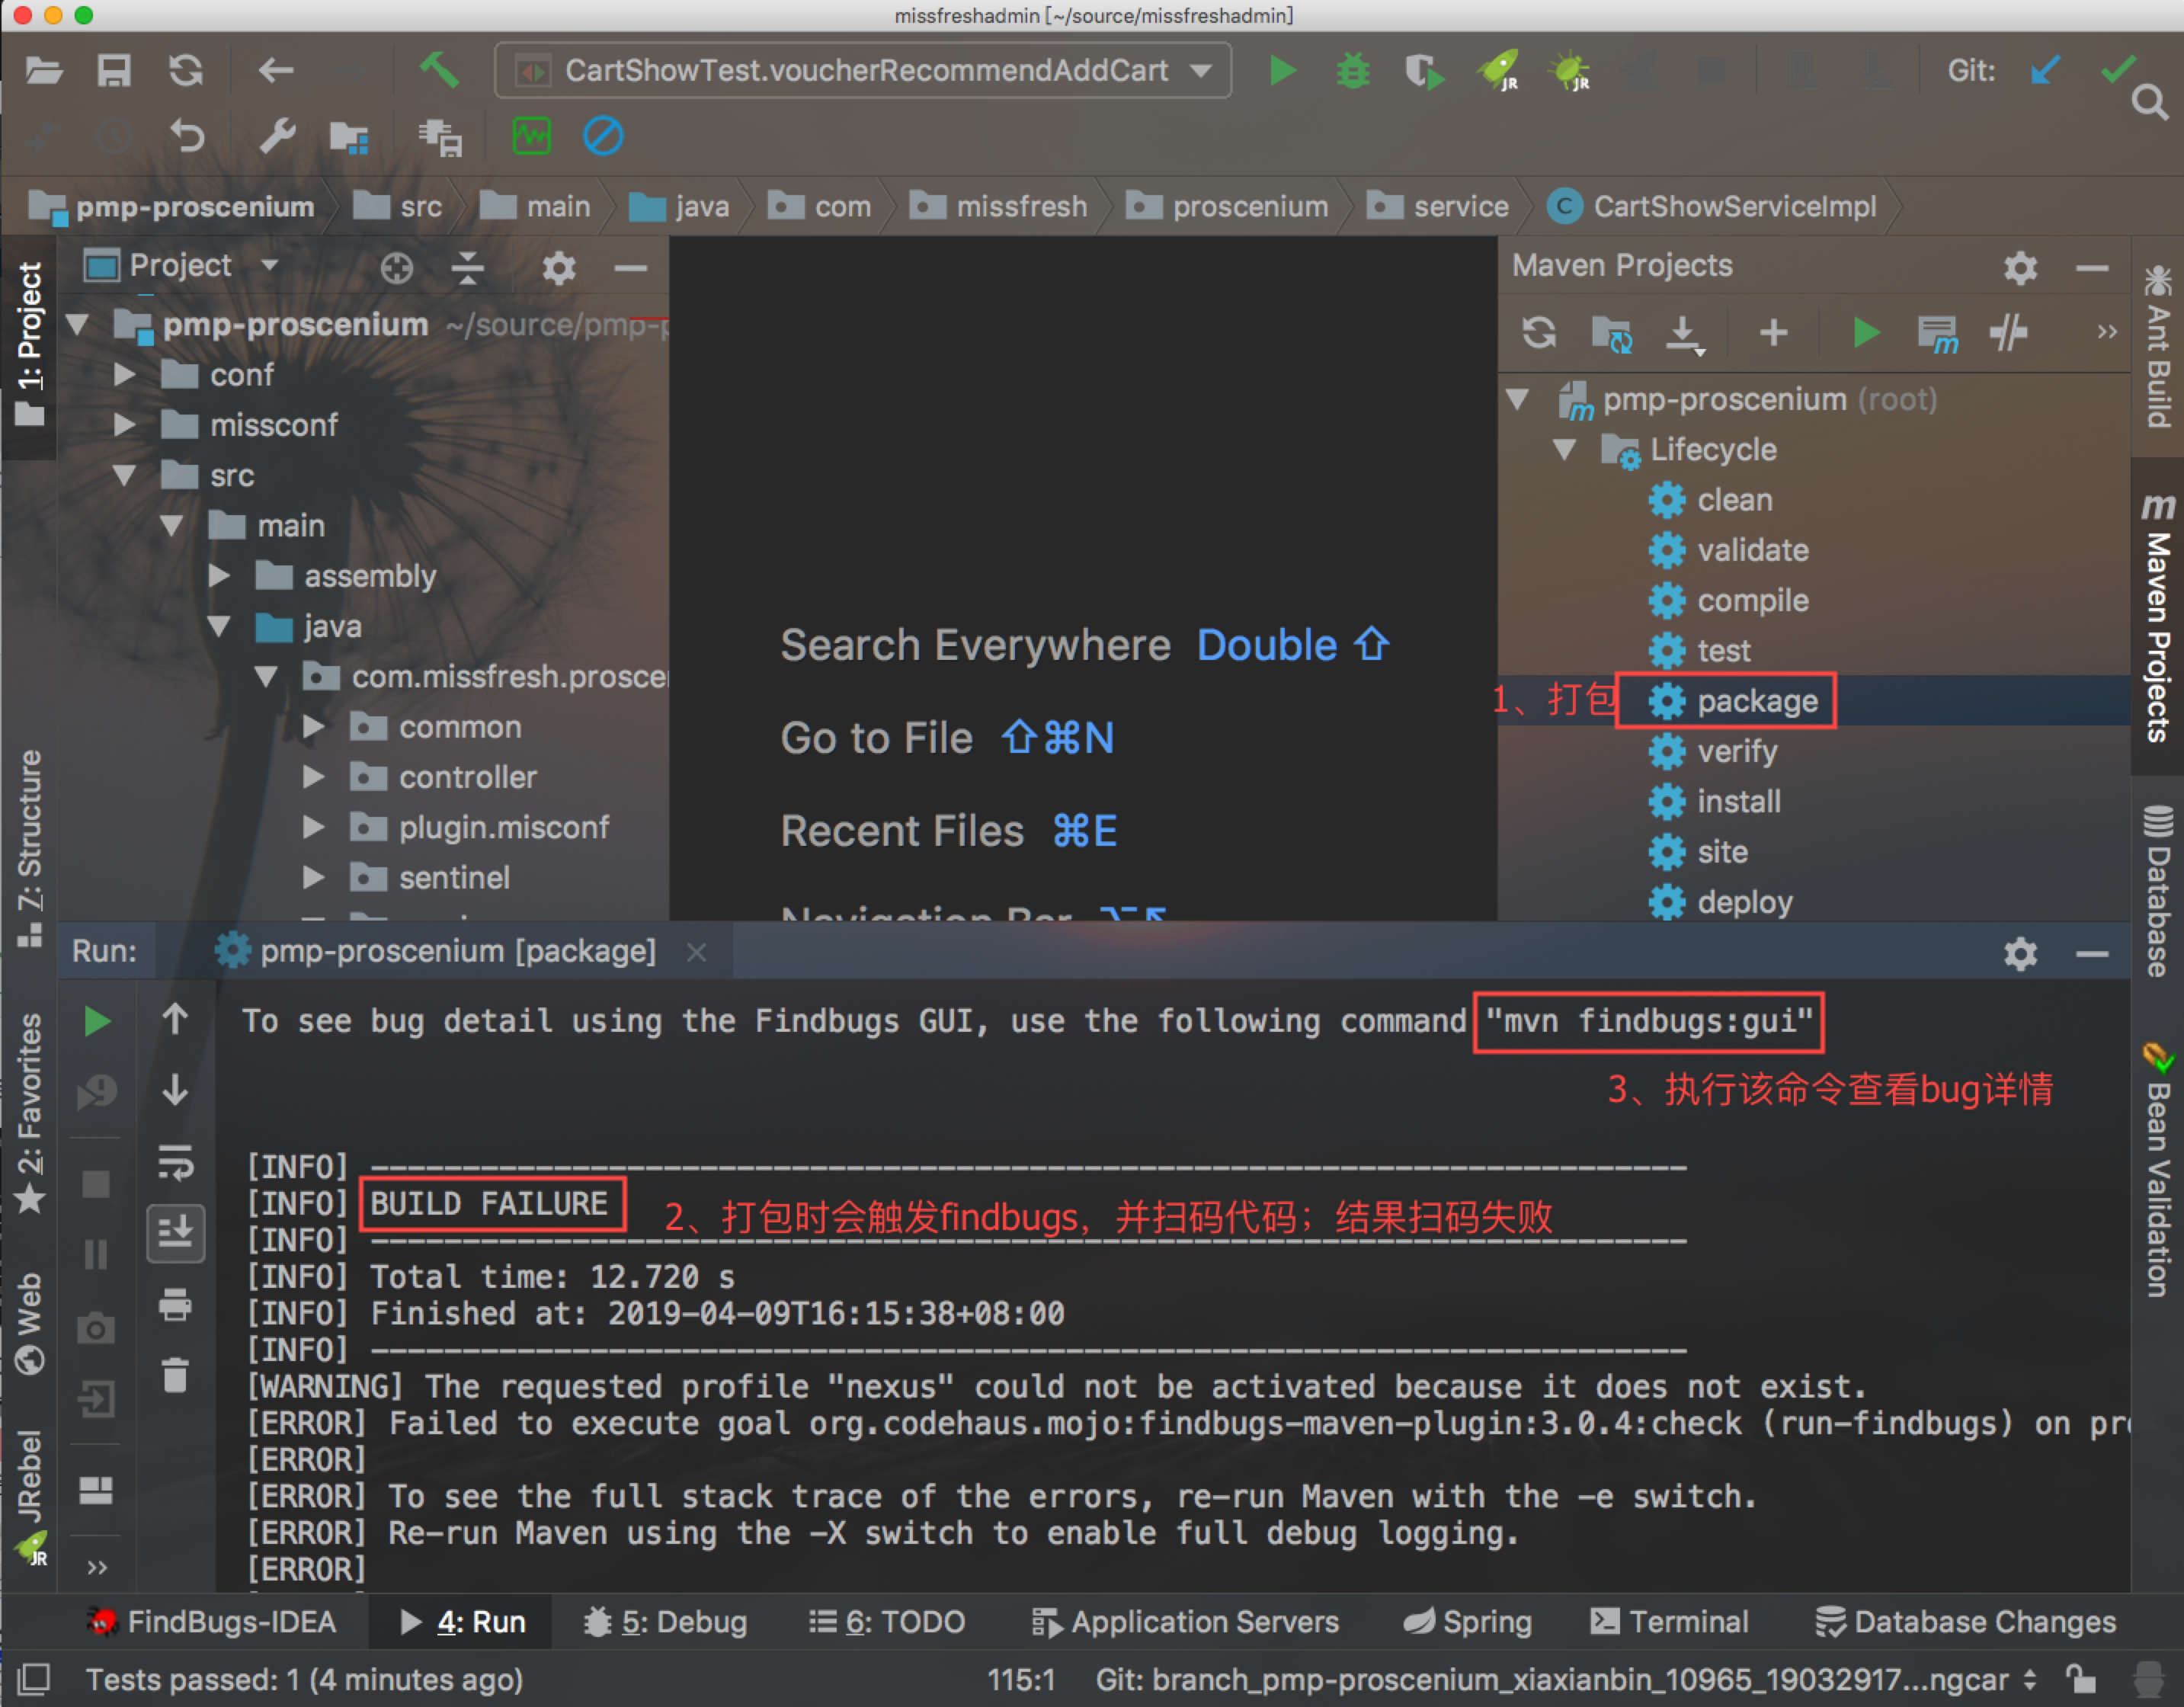Locate current file with crosshair icon in Project panel
The height and width of the screenshot is (1707, 2184).
[396, 267]
